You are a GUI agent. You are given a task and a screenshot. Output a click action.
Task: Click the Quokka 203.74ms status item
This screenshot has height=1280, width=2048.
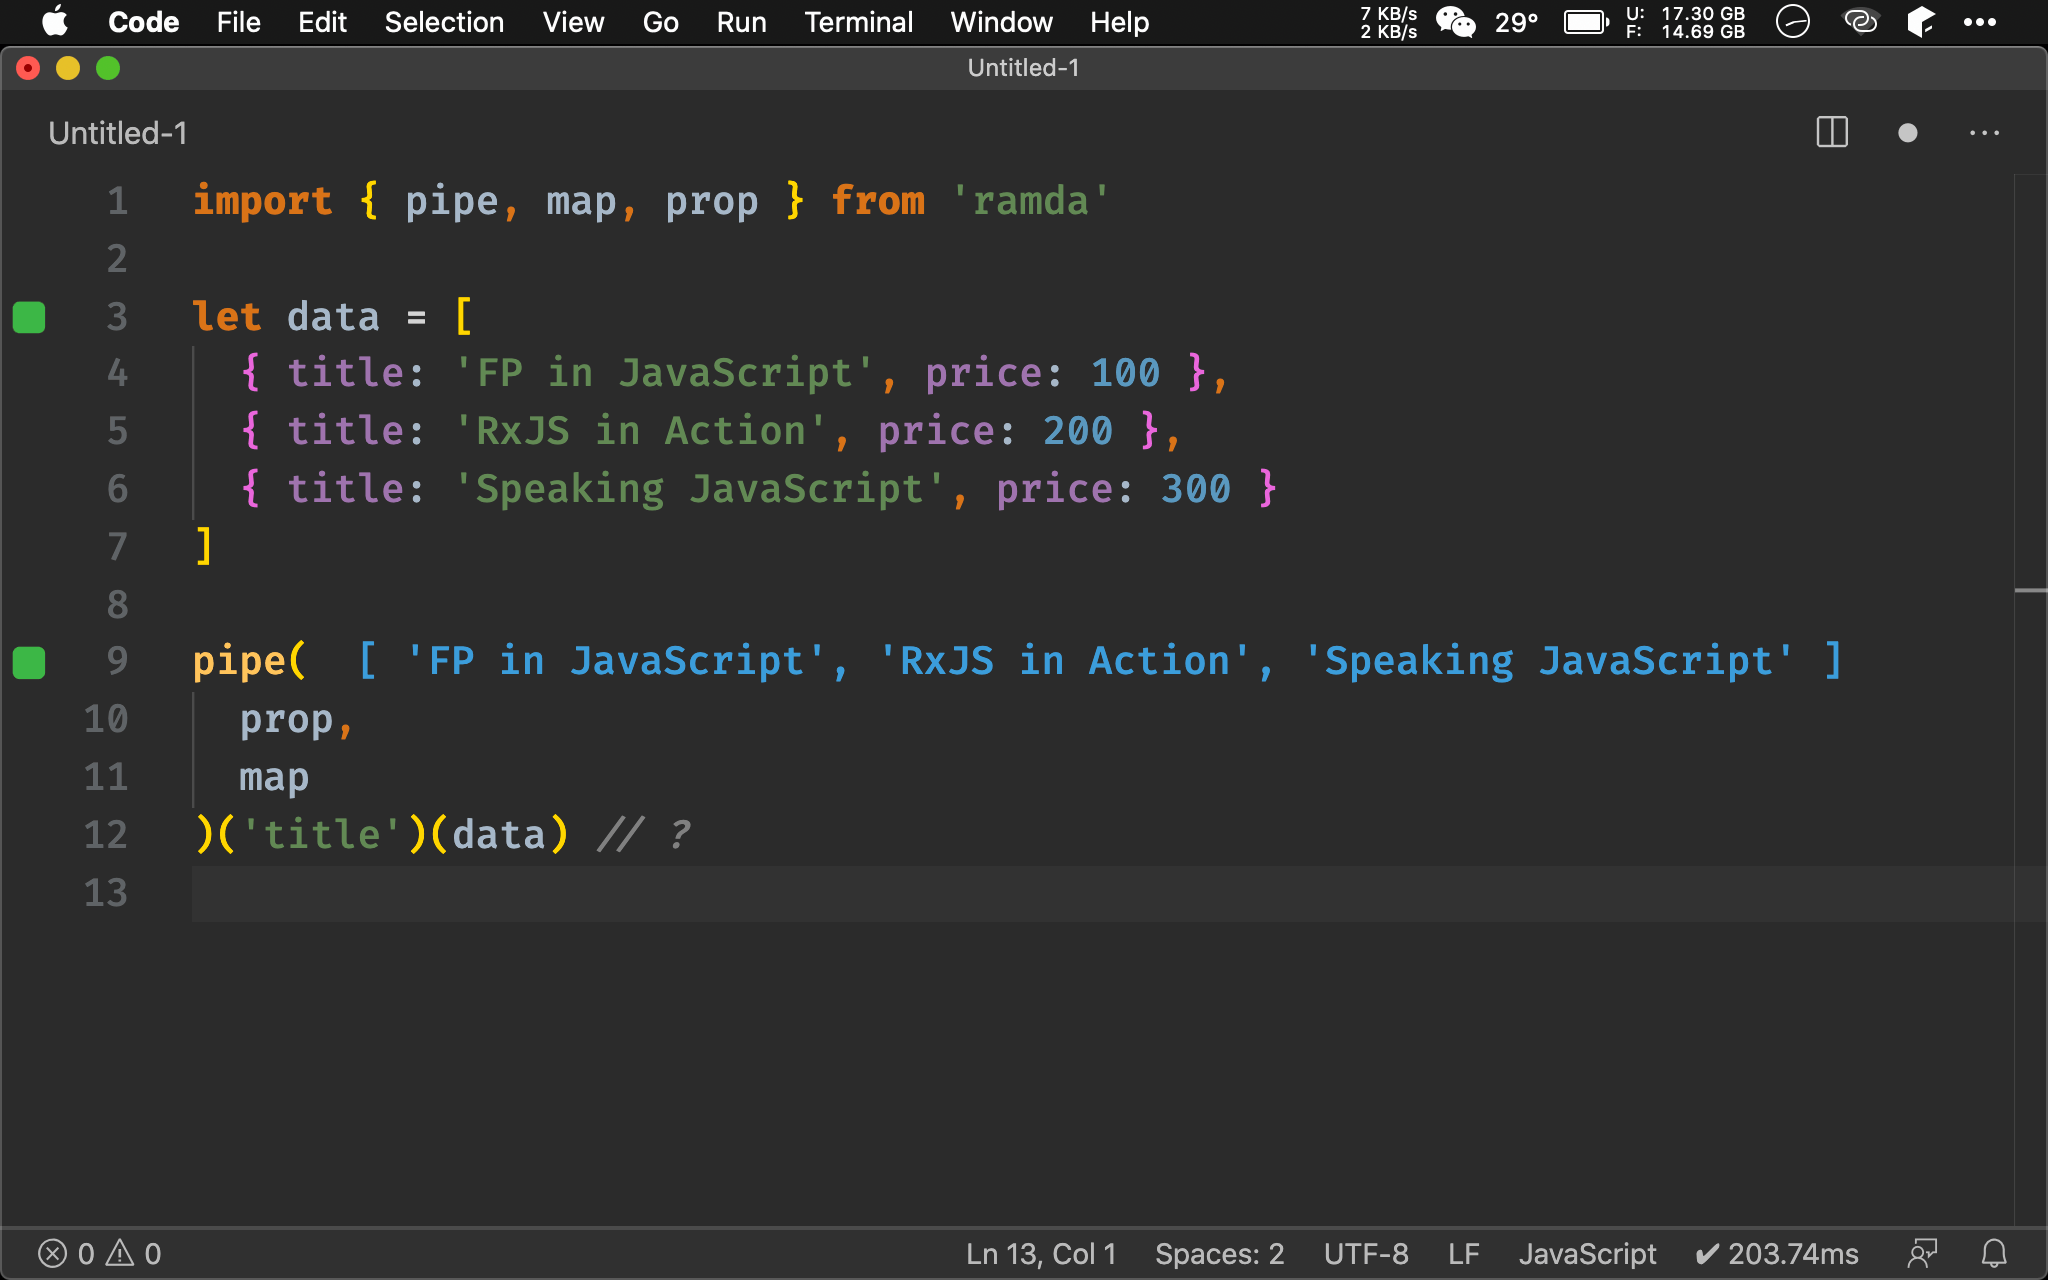(x=1777, y=1254)
